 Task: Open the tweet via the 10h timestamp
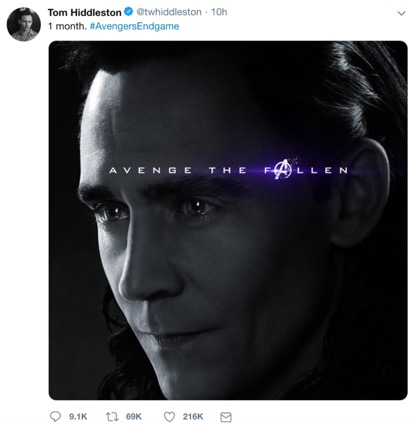tap(219, 12)
